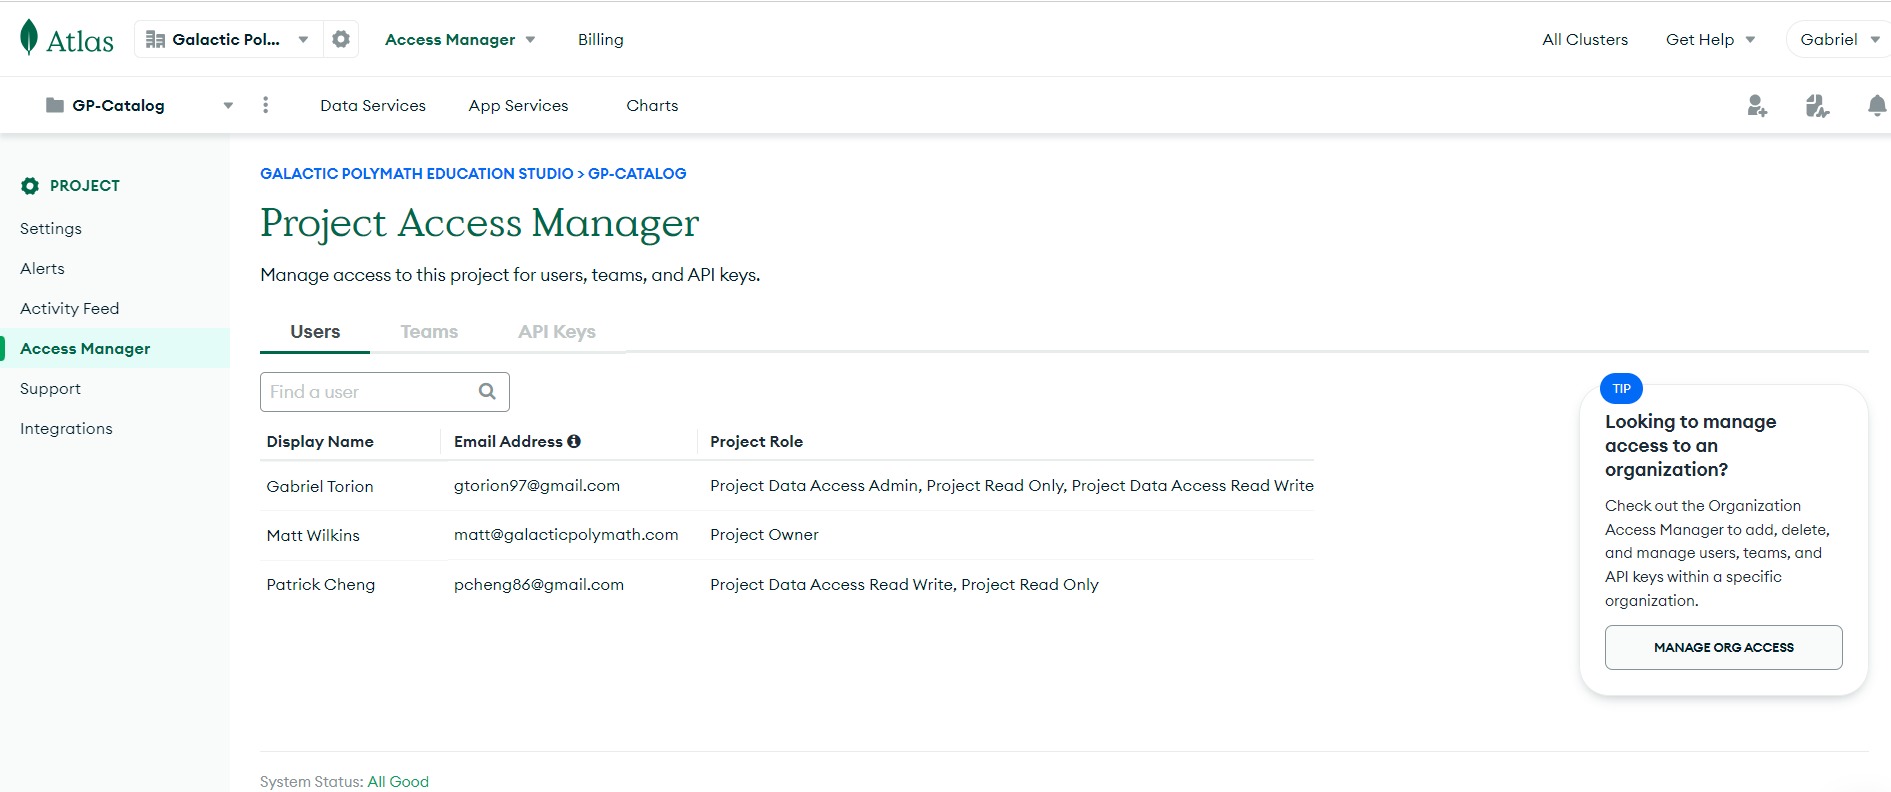1891x792 pixels.
Task: Select the Users tab
Action: point(315,332)
